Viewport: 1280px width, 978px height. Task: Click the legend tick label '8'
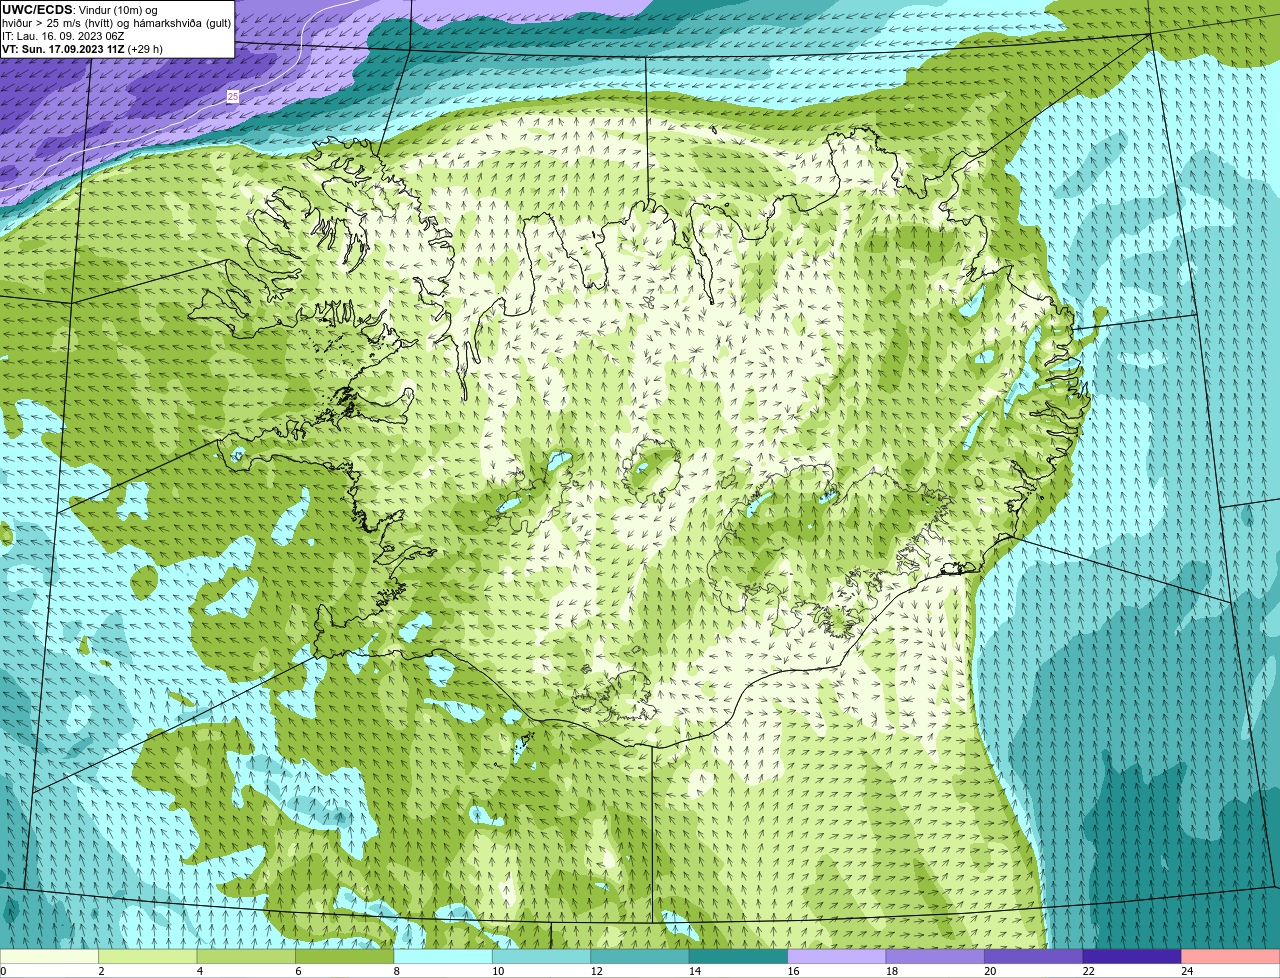click(395, 971)
